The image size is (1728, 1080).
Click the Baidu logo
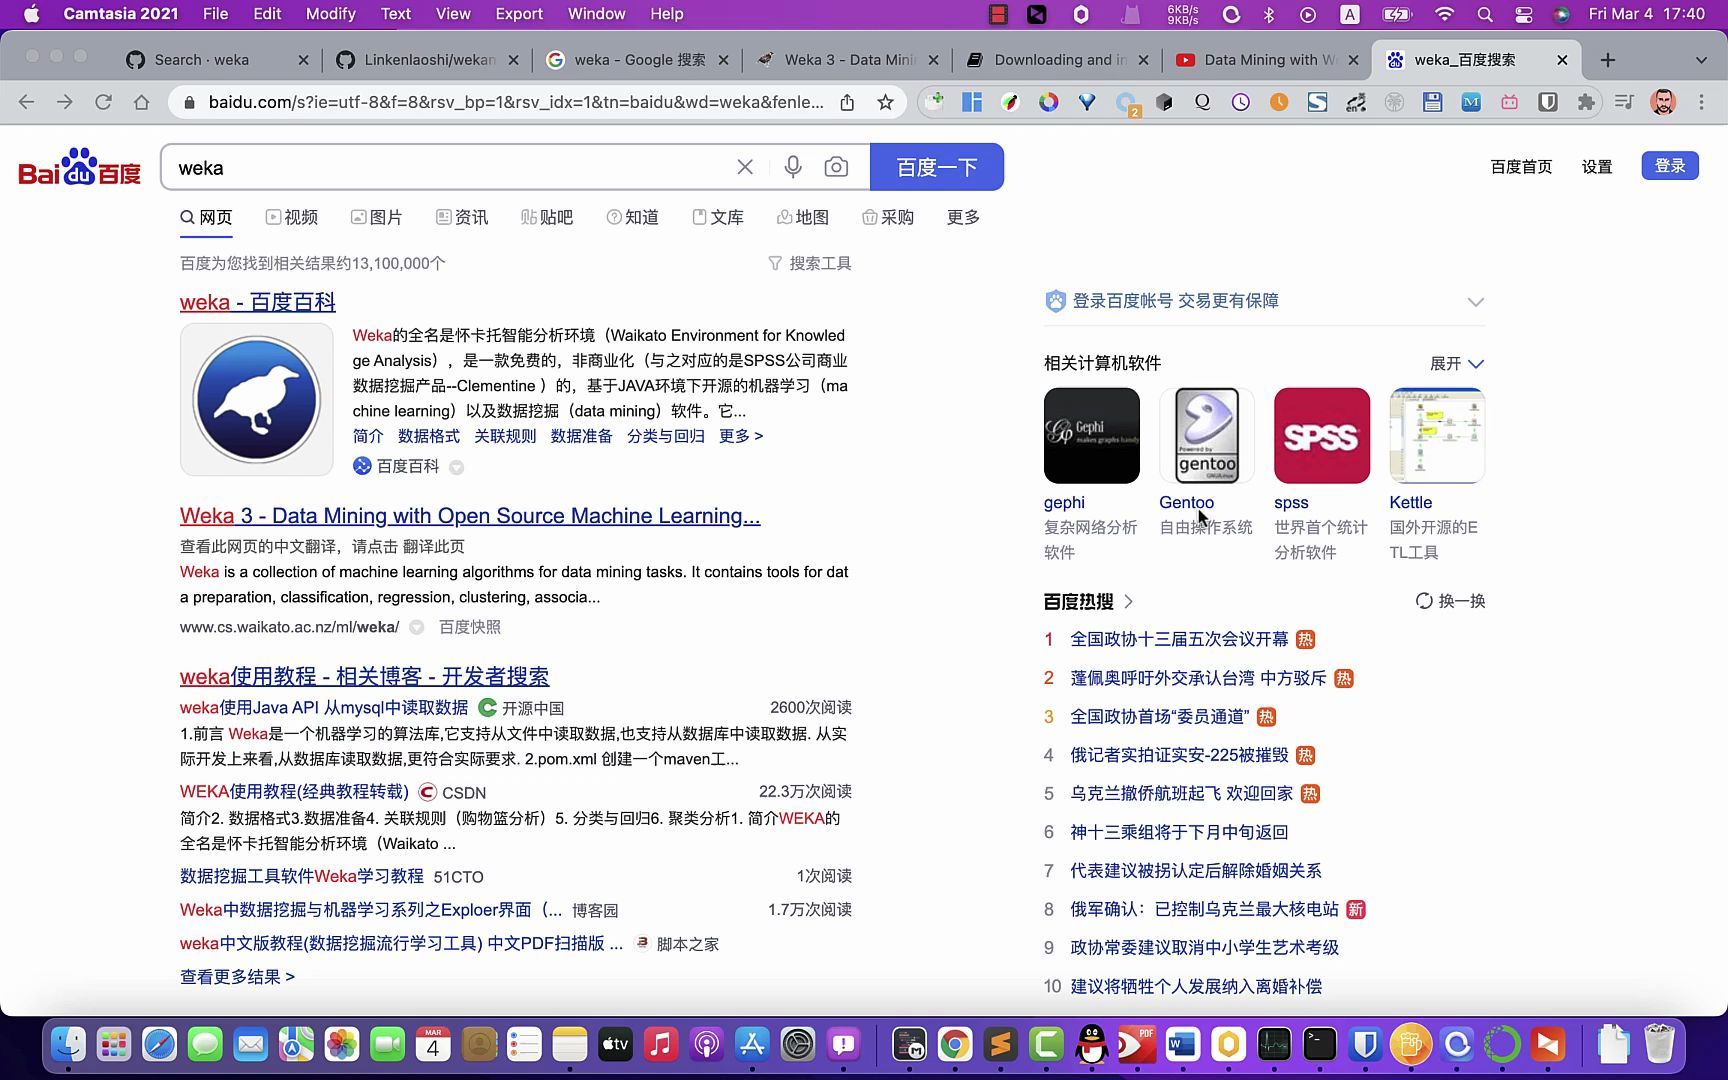pos(80,167)
